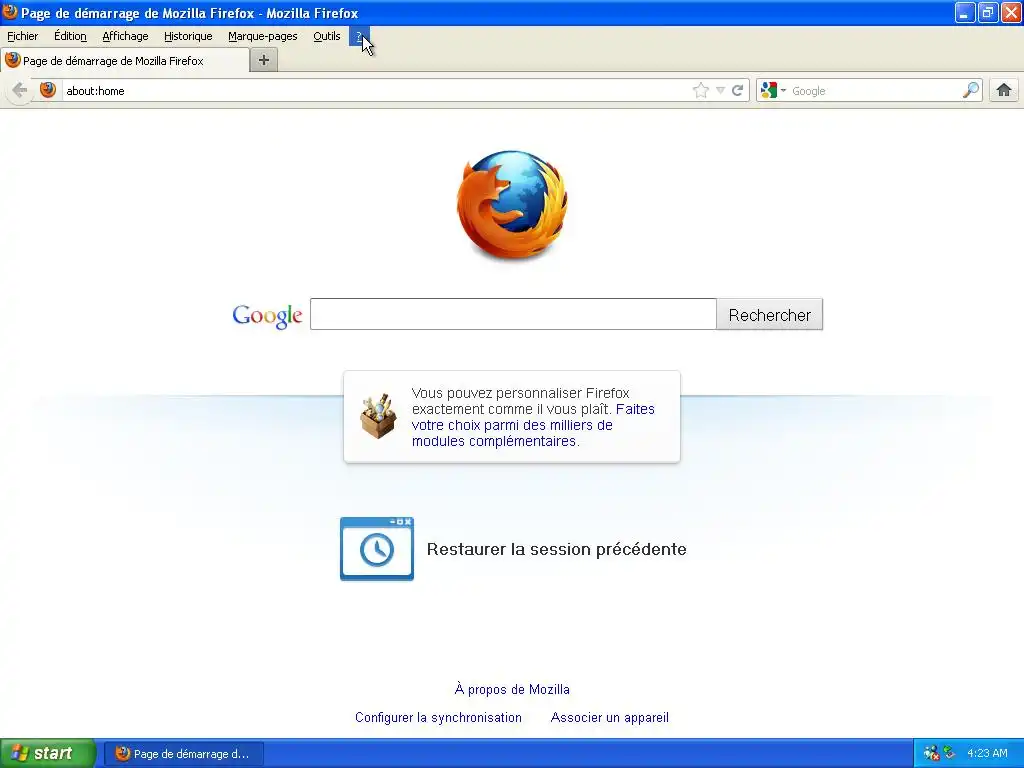
Task: Click the 4:23 AM clock in tray
Action: [x=987, y=753]
